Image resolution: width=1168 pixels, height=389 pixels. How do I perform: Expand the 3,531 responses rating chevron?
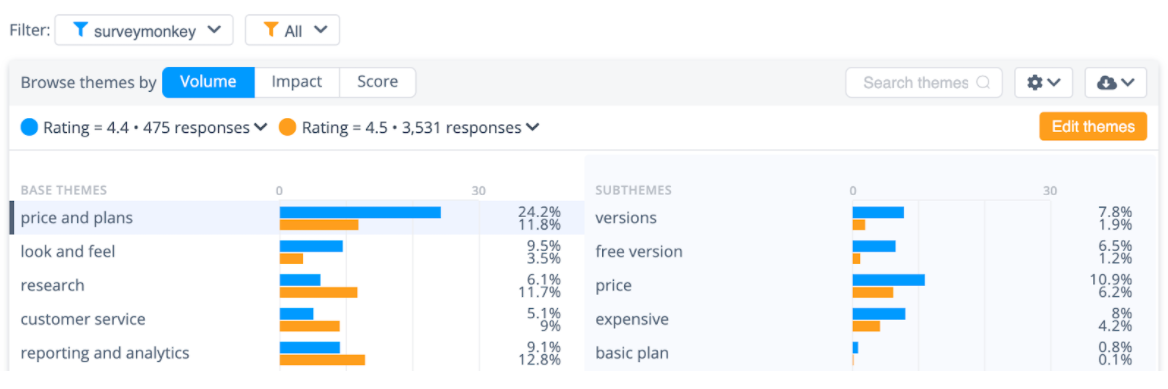(533, 127)
